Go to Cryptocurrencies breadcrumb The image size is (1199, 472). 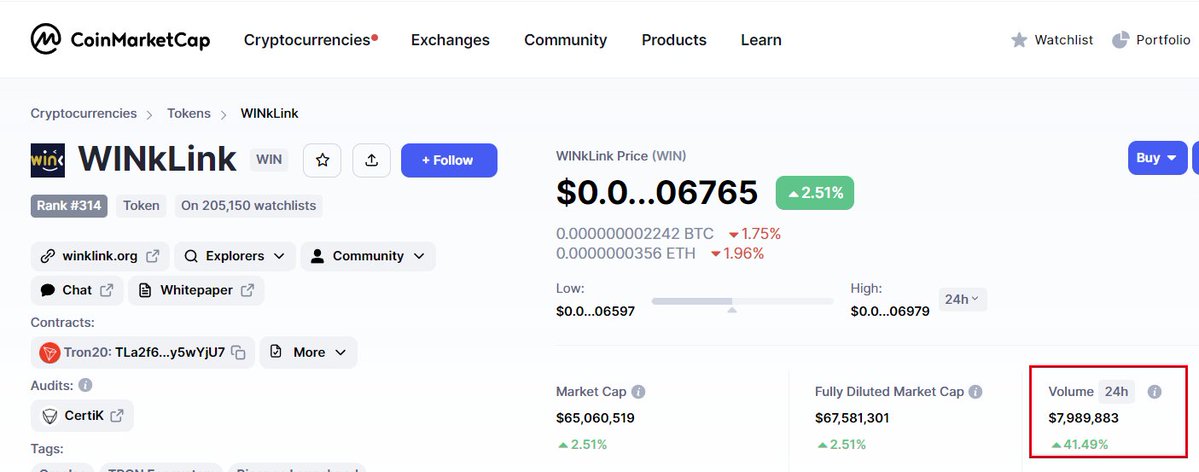(83, 113)
